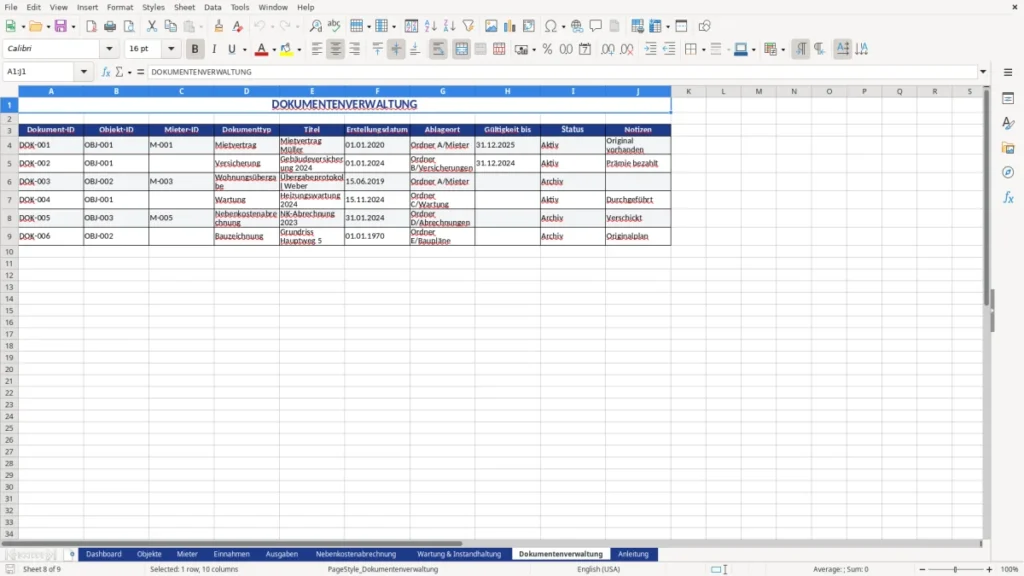This screenshot has height=576, width=1024.
Task: Toggle Italic formatting
Action: tap(214, 49)
